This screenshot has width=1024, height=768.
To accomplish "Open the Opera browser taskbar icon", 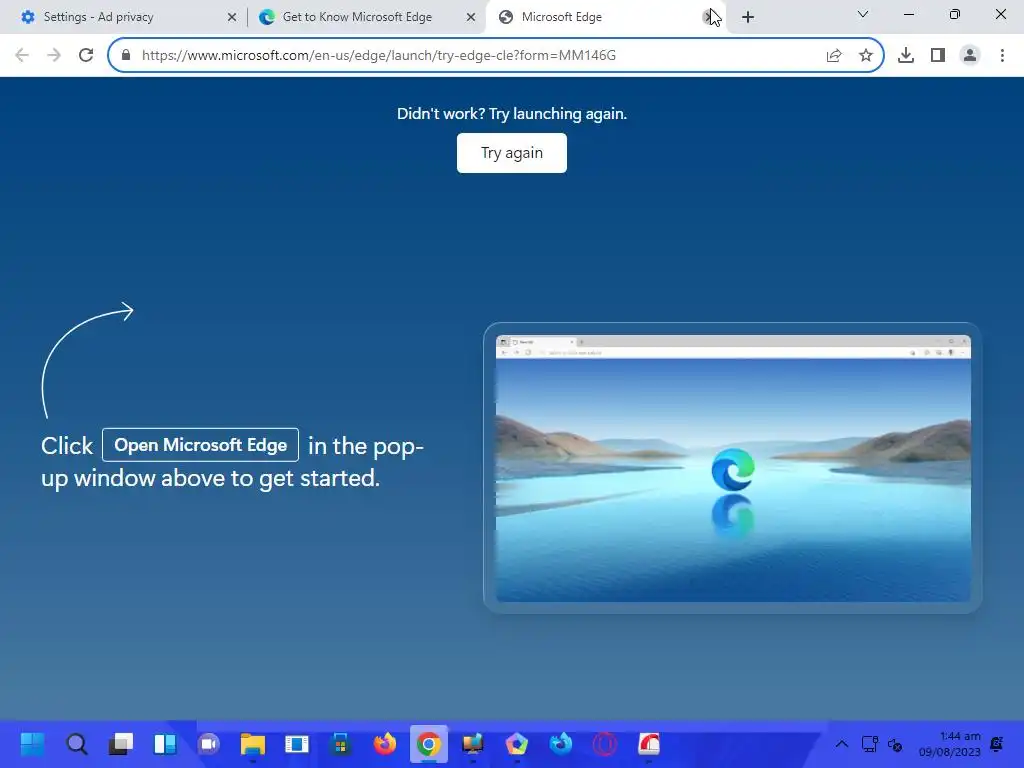I will click(x=605, y=744).
